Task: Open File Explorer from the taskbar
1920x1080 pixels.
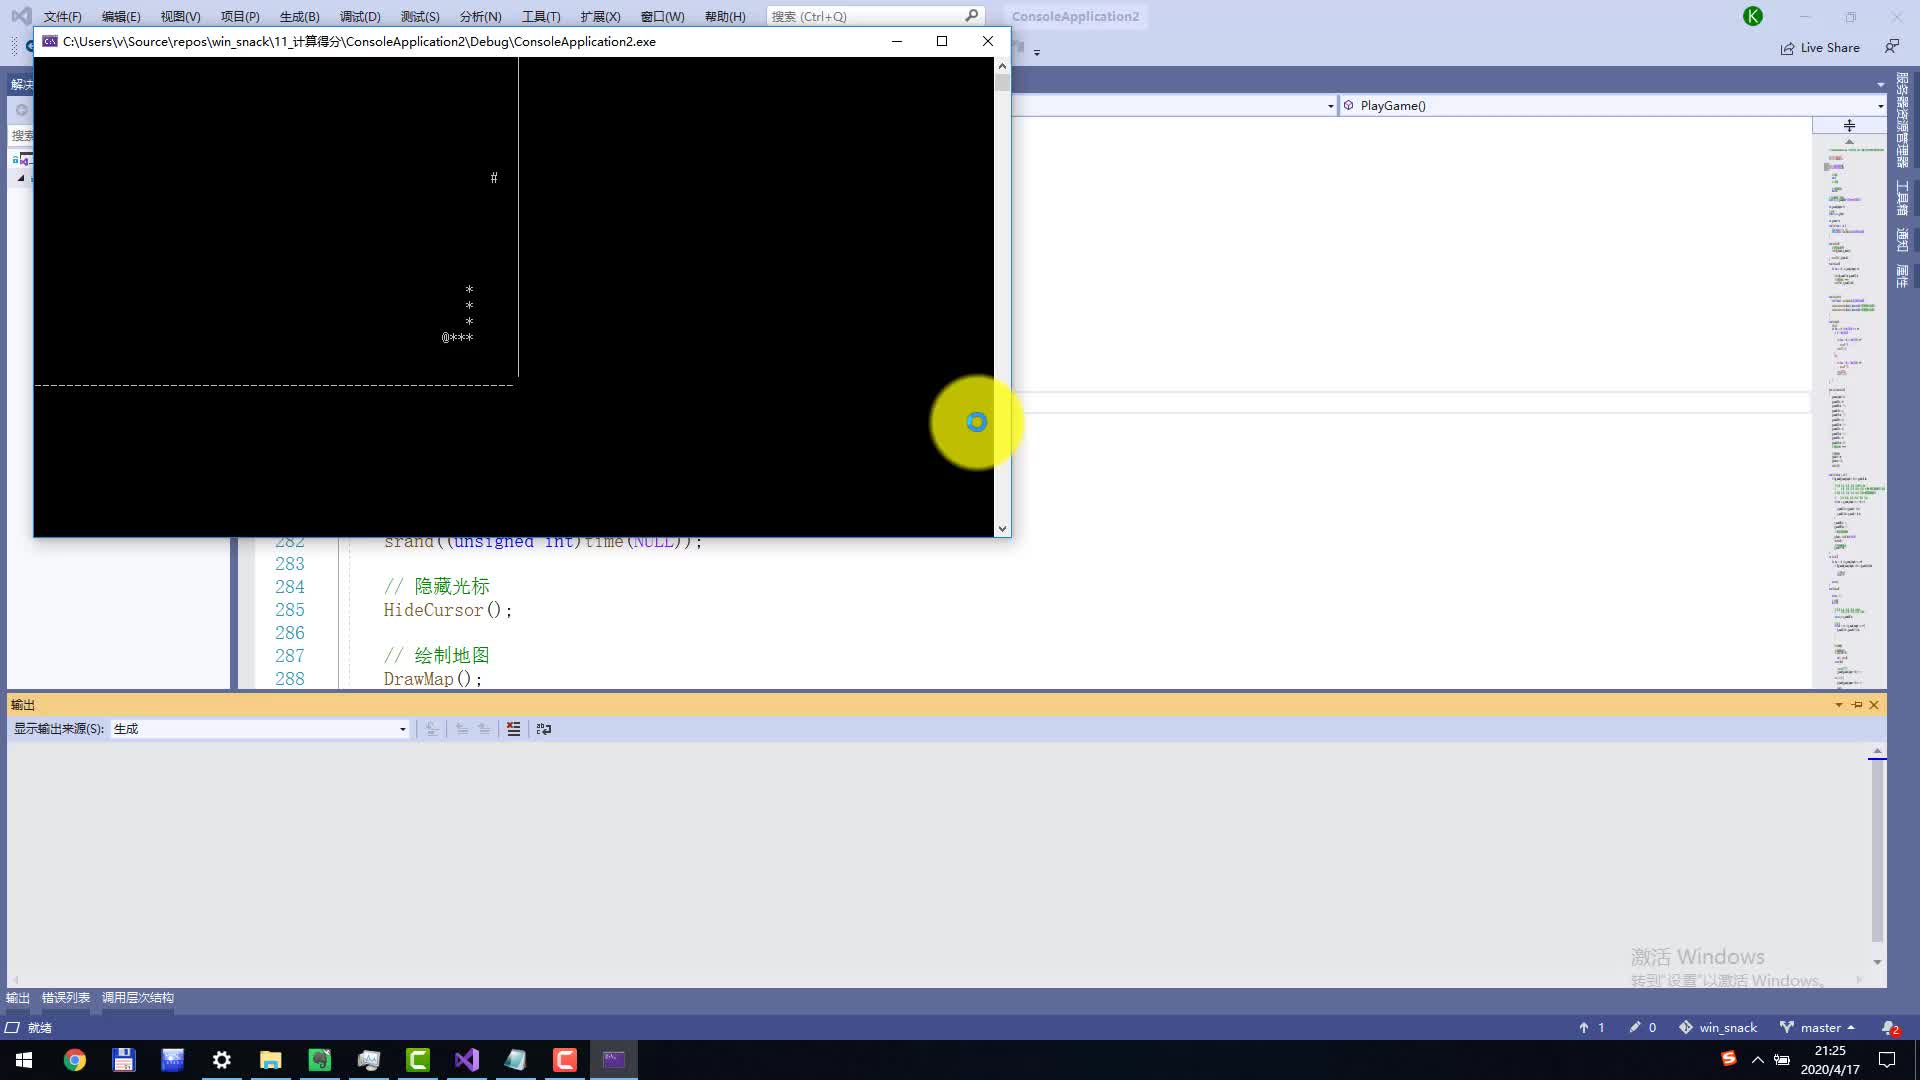Action: [270, 1060]
